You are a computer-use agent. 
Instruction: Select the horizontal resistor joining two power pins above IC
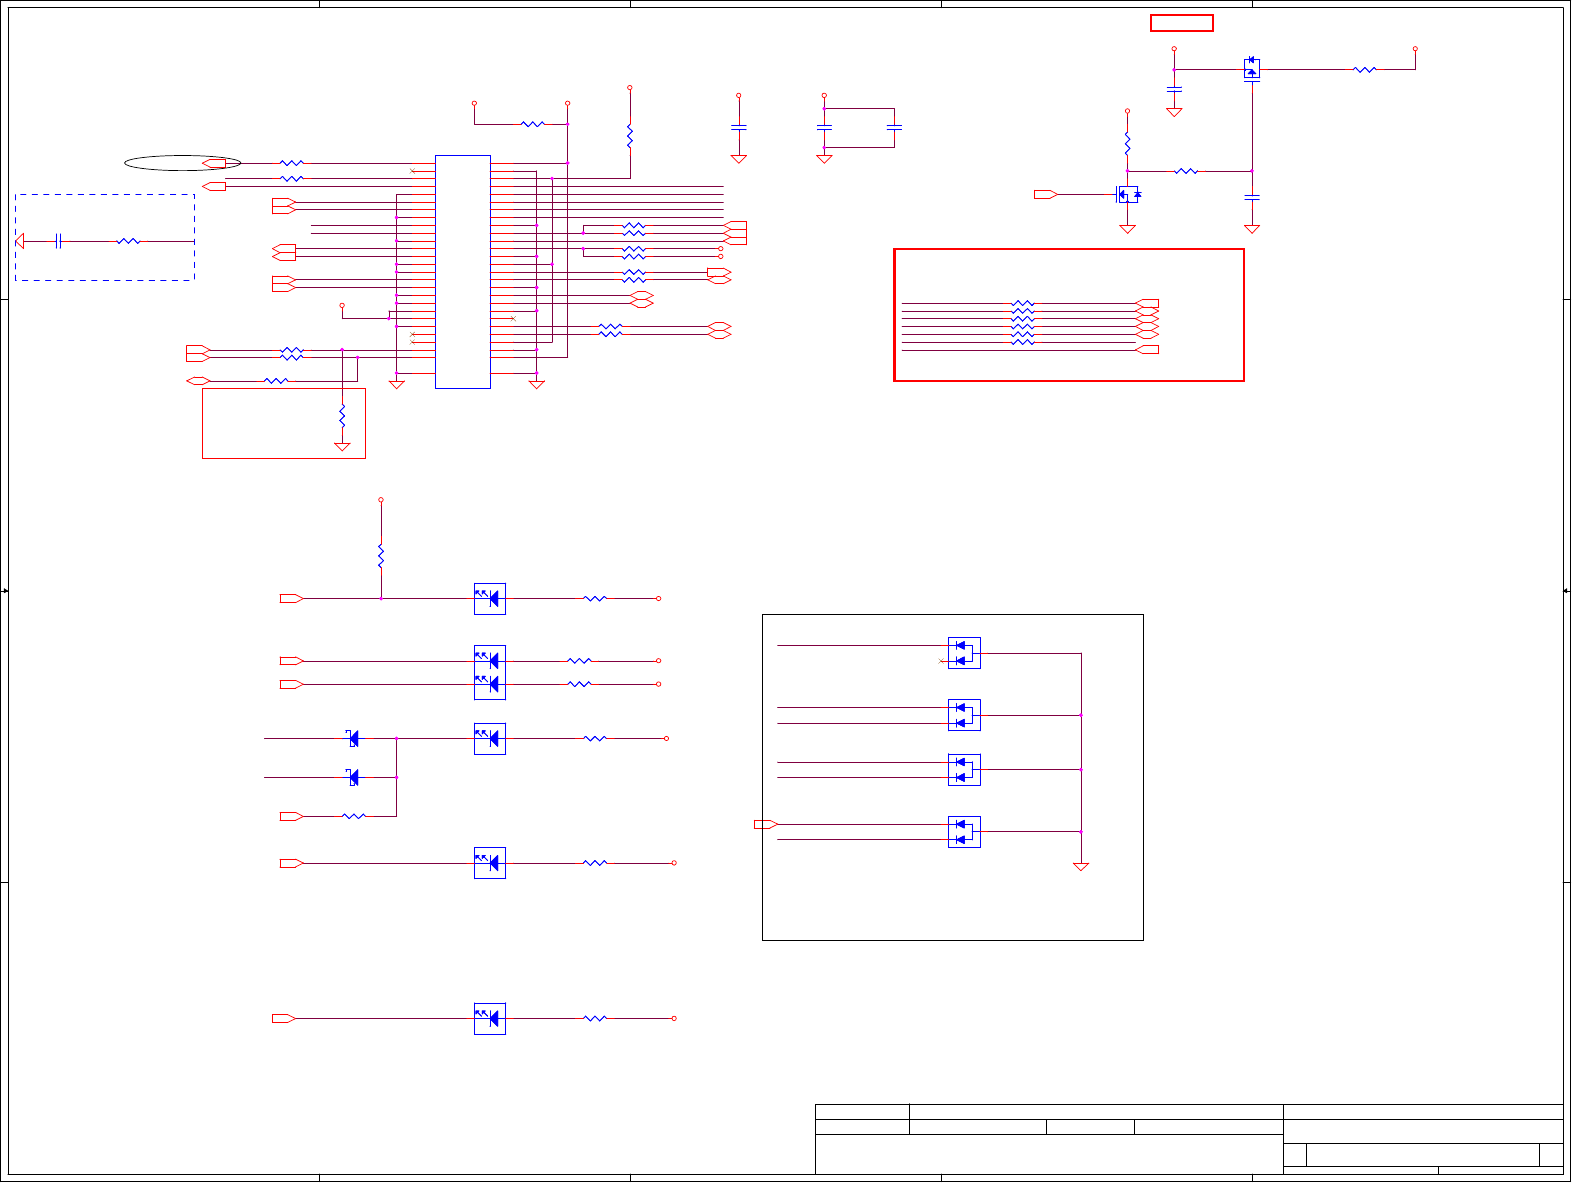[533, 124]
